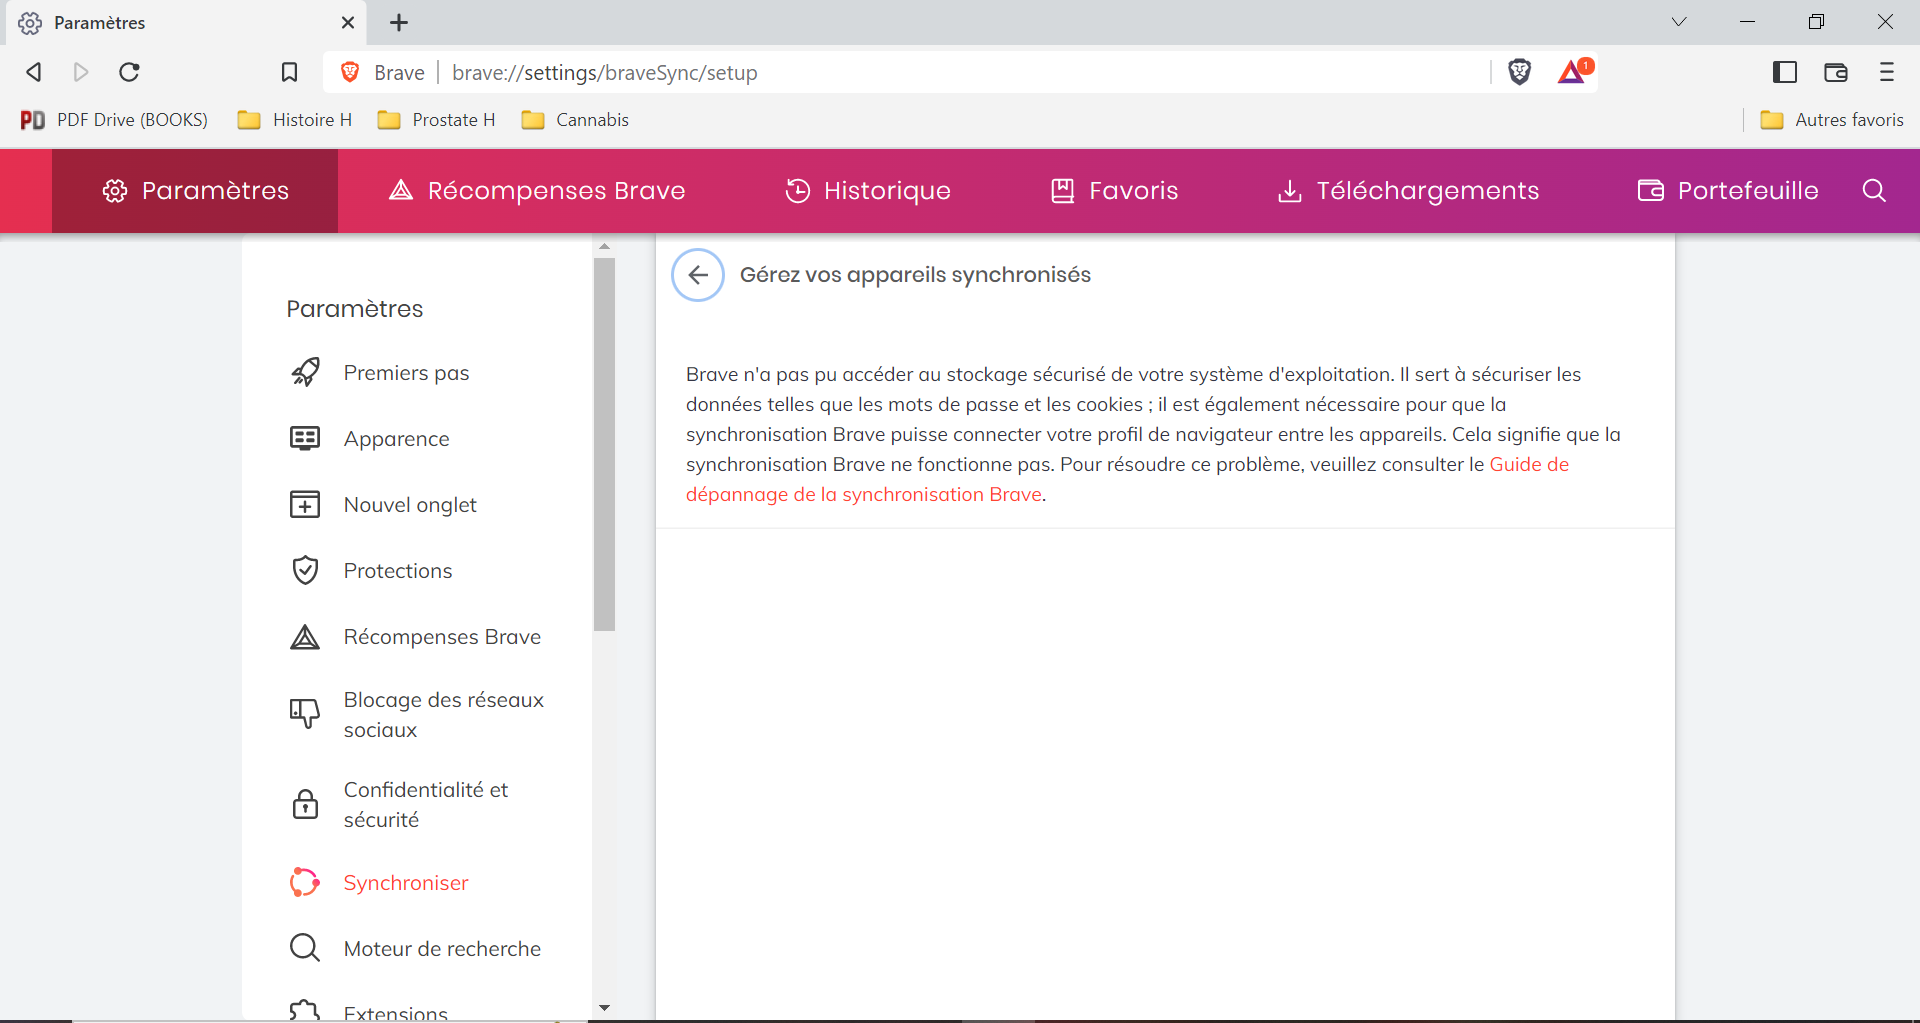Click the padlock Confidentialité icon
This screenshot has height=1023, width=1920.
pyautogui.click(x=305, y=804)
